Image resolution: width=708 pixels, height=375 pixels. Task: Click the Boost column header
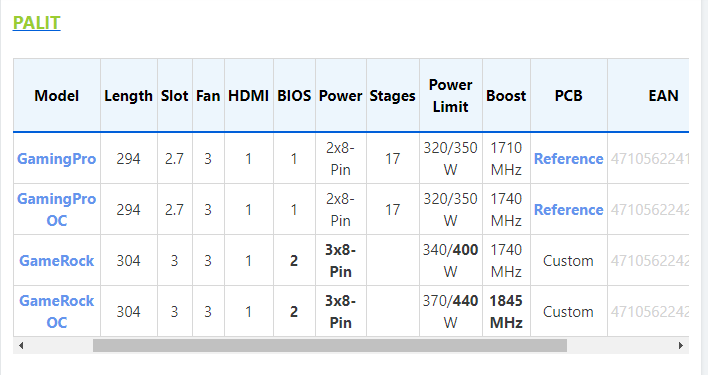506,96
